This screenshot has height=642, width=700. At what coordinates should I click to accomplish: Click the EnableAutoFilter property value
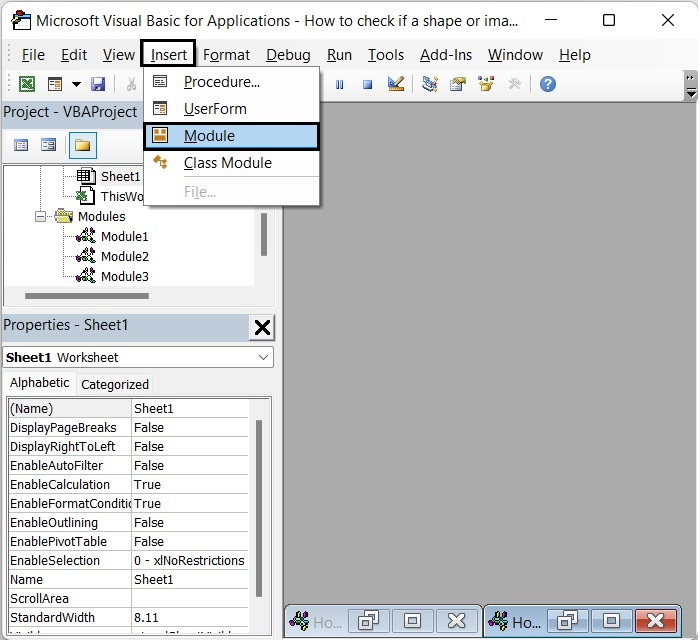[x=190, y=466]
